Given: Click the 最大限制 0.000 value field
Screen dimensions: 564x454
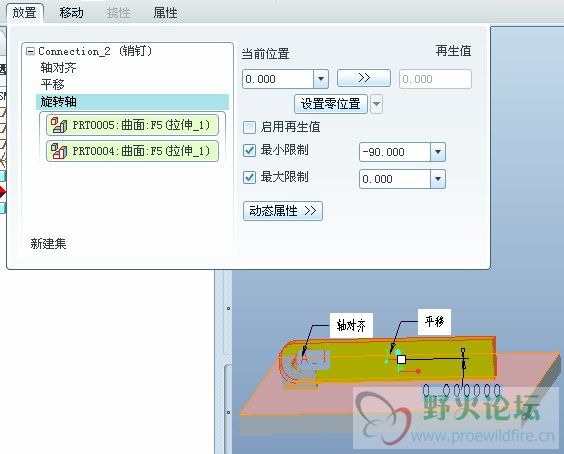Looking at the screenshot, I should point(395,179).
